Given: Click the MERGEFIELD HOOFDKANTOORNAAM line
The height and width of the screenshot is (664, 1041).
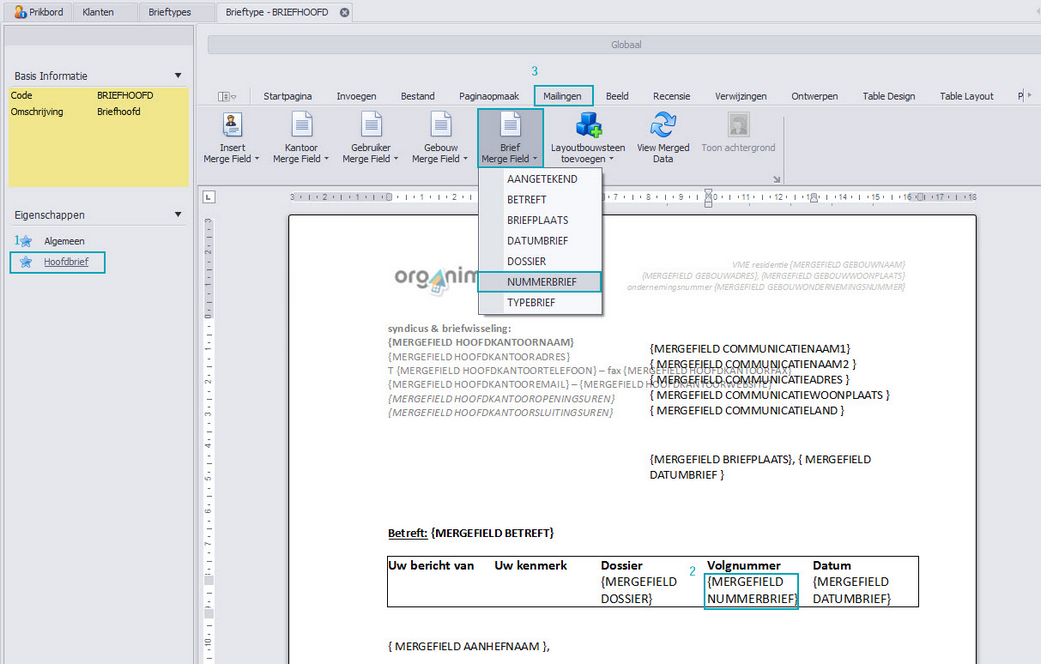Looking at the screenshot, I should coord(481,343).
